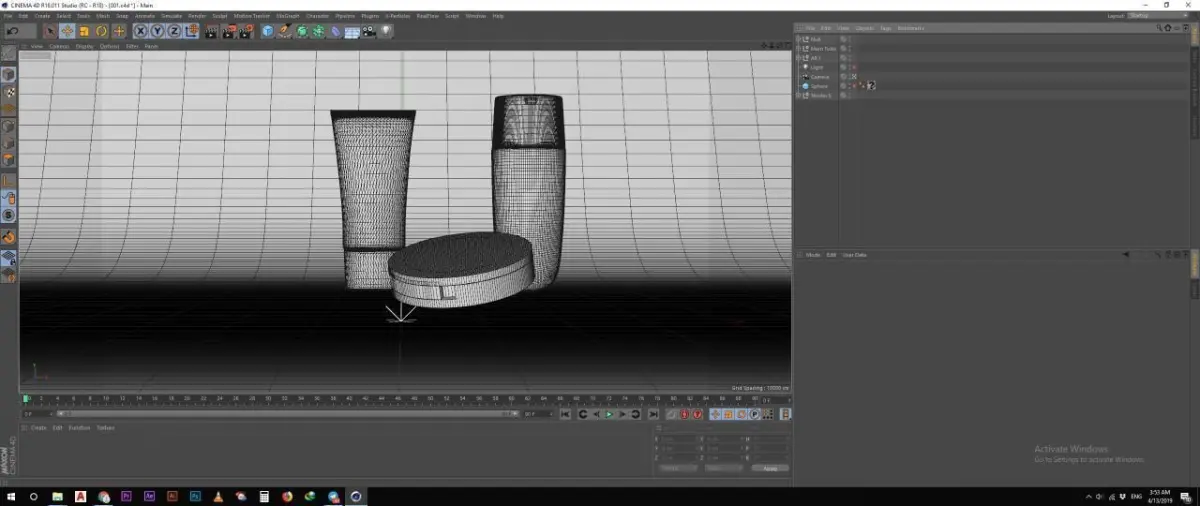Viewport: 1200px width, 506px height.
Task: Open Edit Render Settings icon
Action: click(246, 32)
